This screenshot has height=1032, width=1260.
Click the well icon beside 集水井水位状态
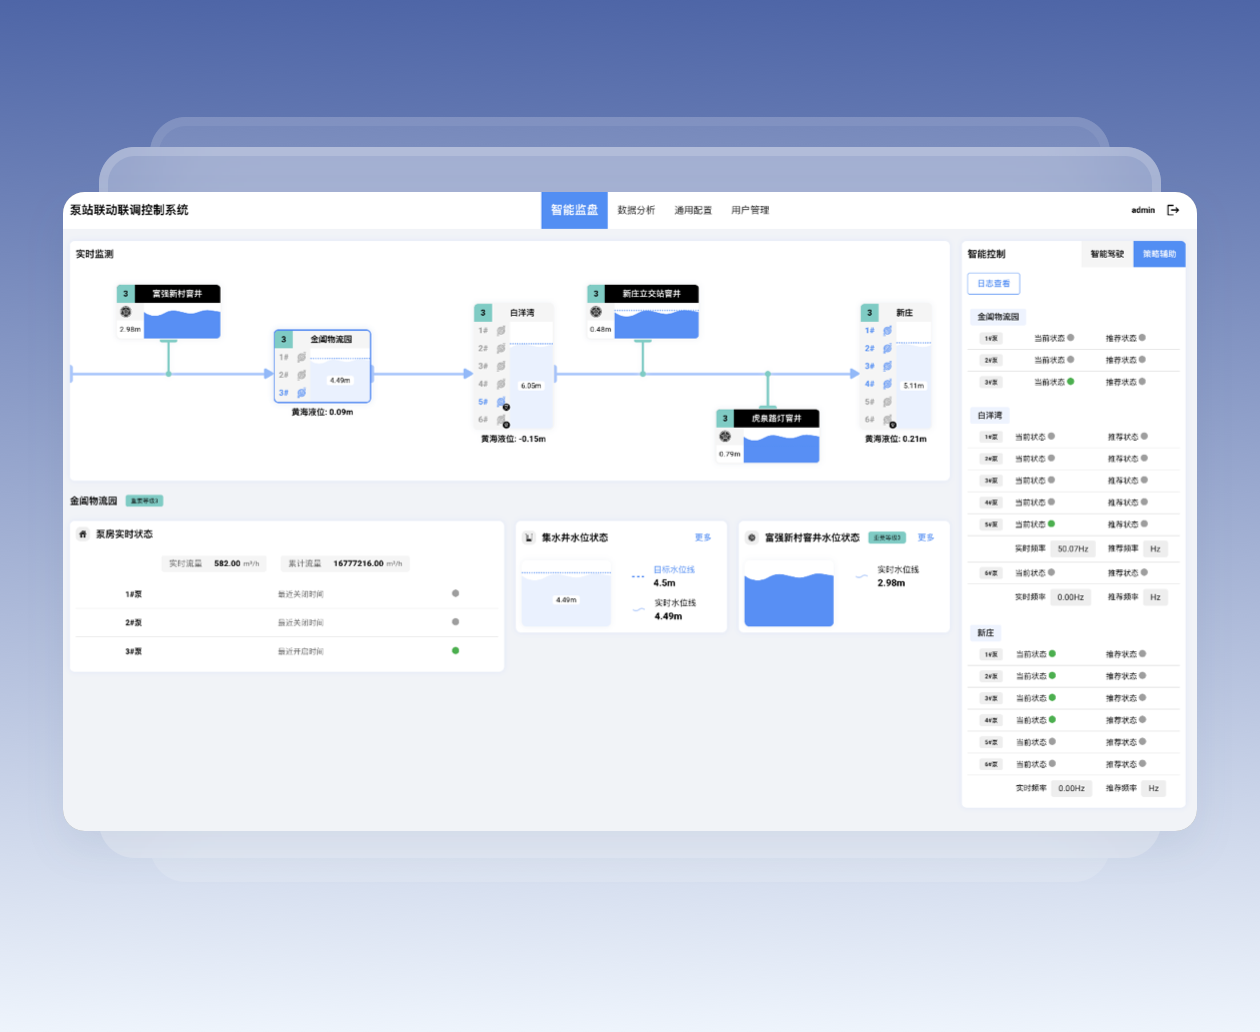coord(529,538)
